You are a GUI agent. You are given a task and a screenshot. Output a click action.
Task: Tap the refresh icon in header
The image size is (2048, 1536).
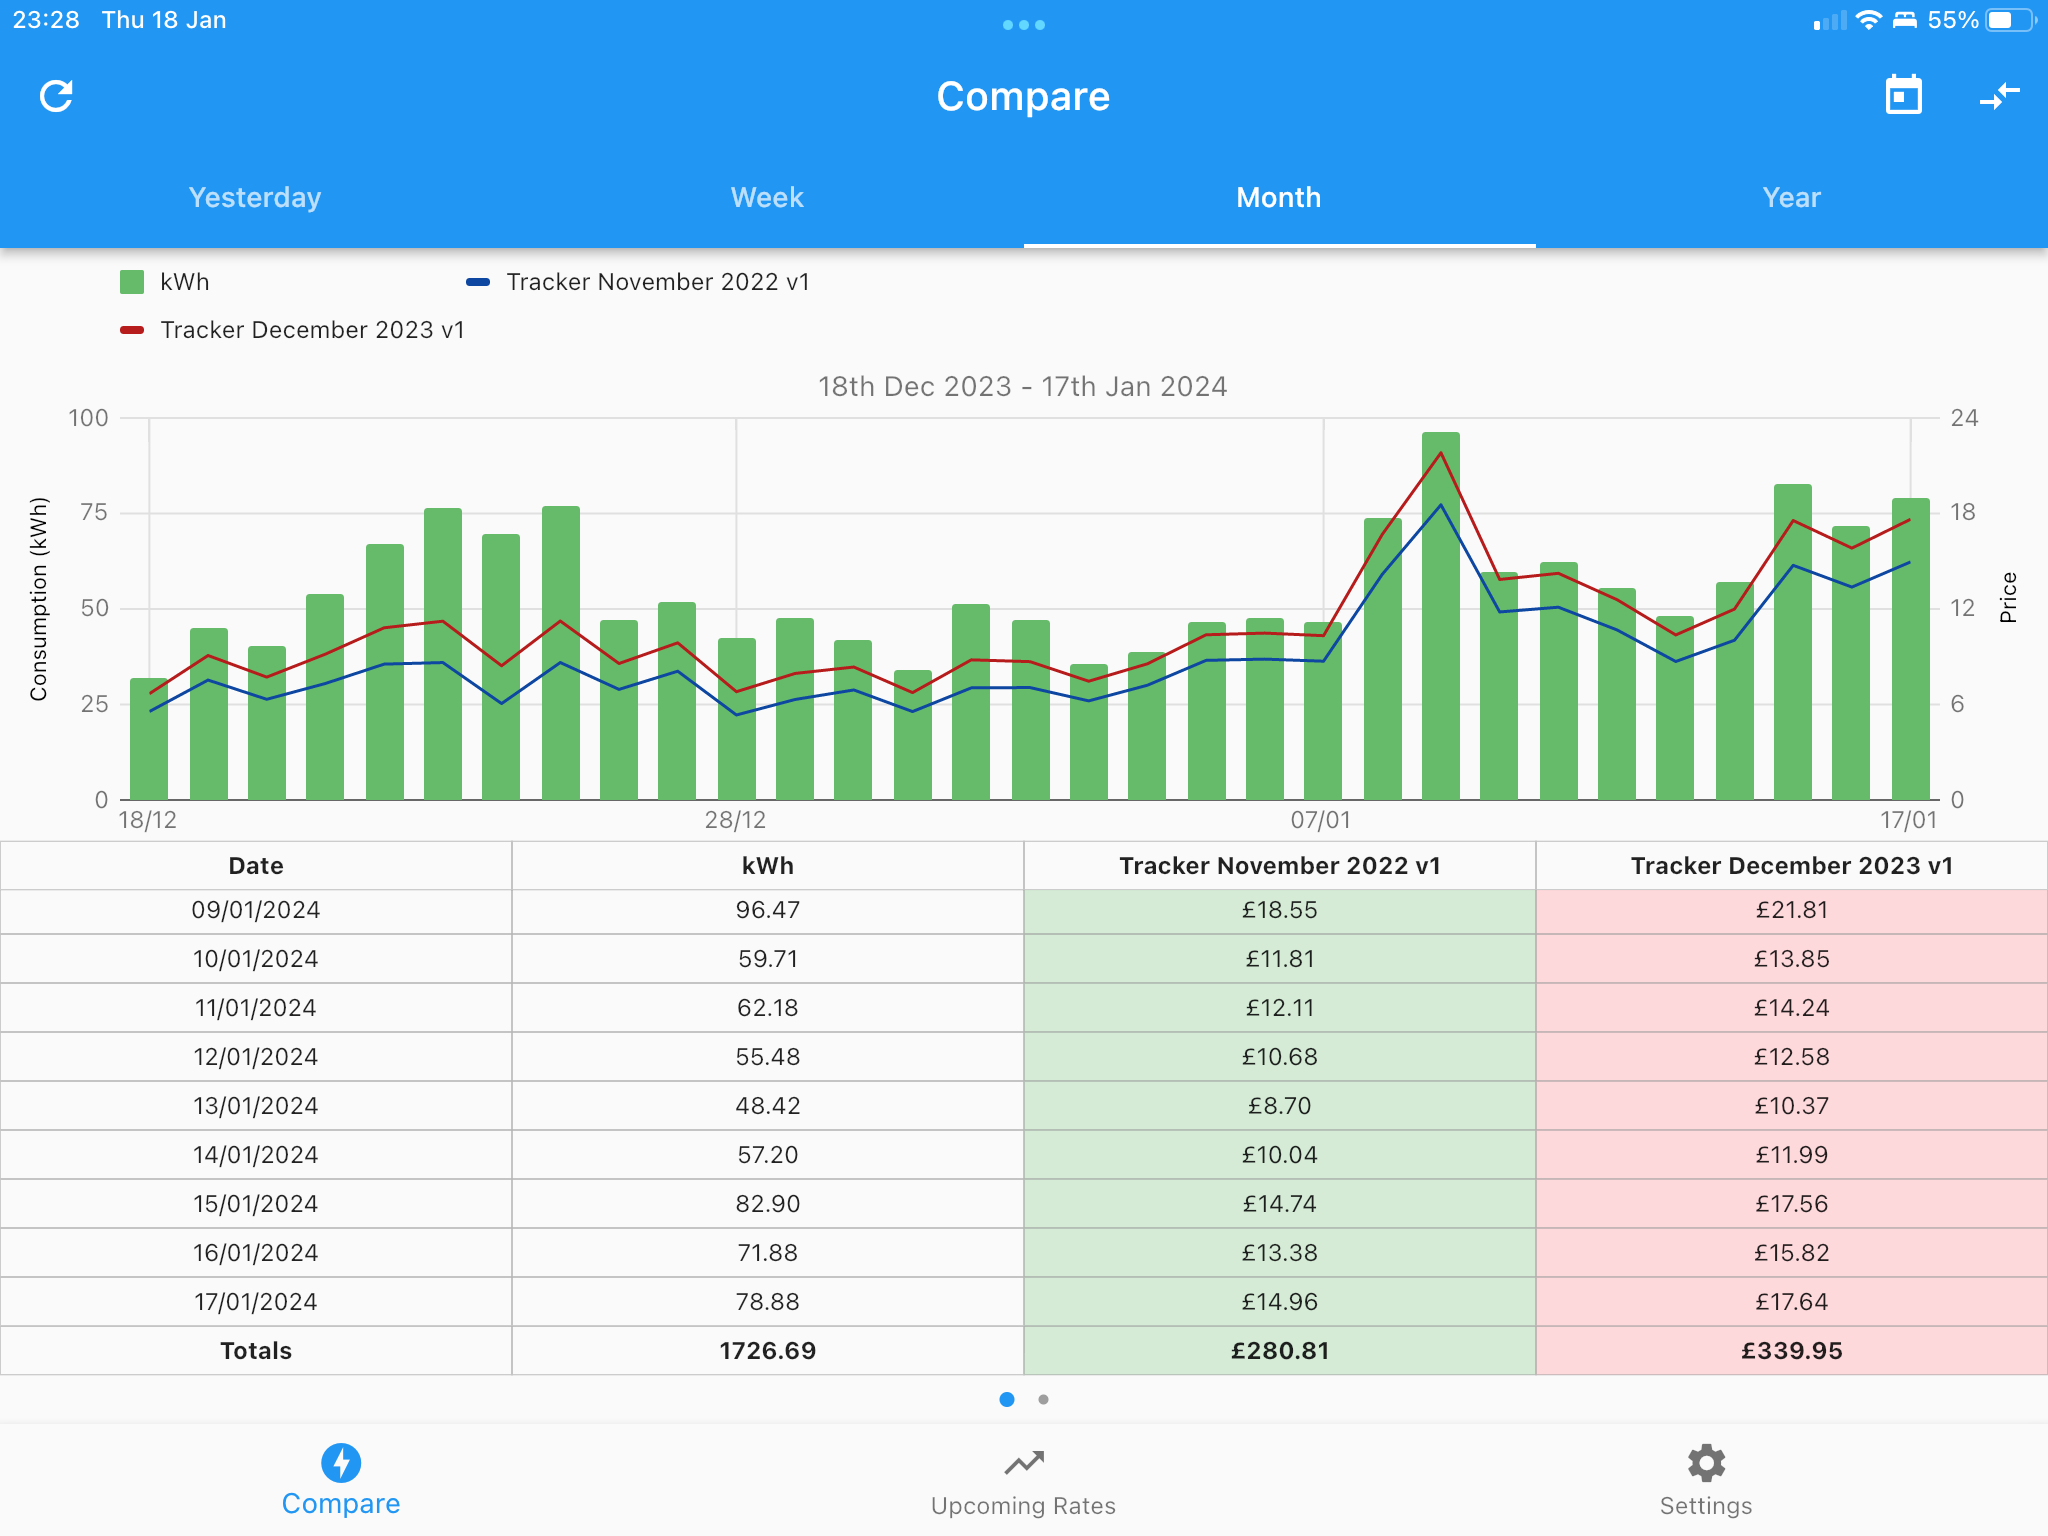tap(56, 96)
